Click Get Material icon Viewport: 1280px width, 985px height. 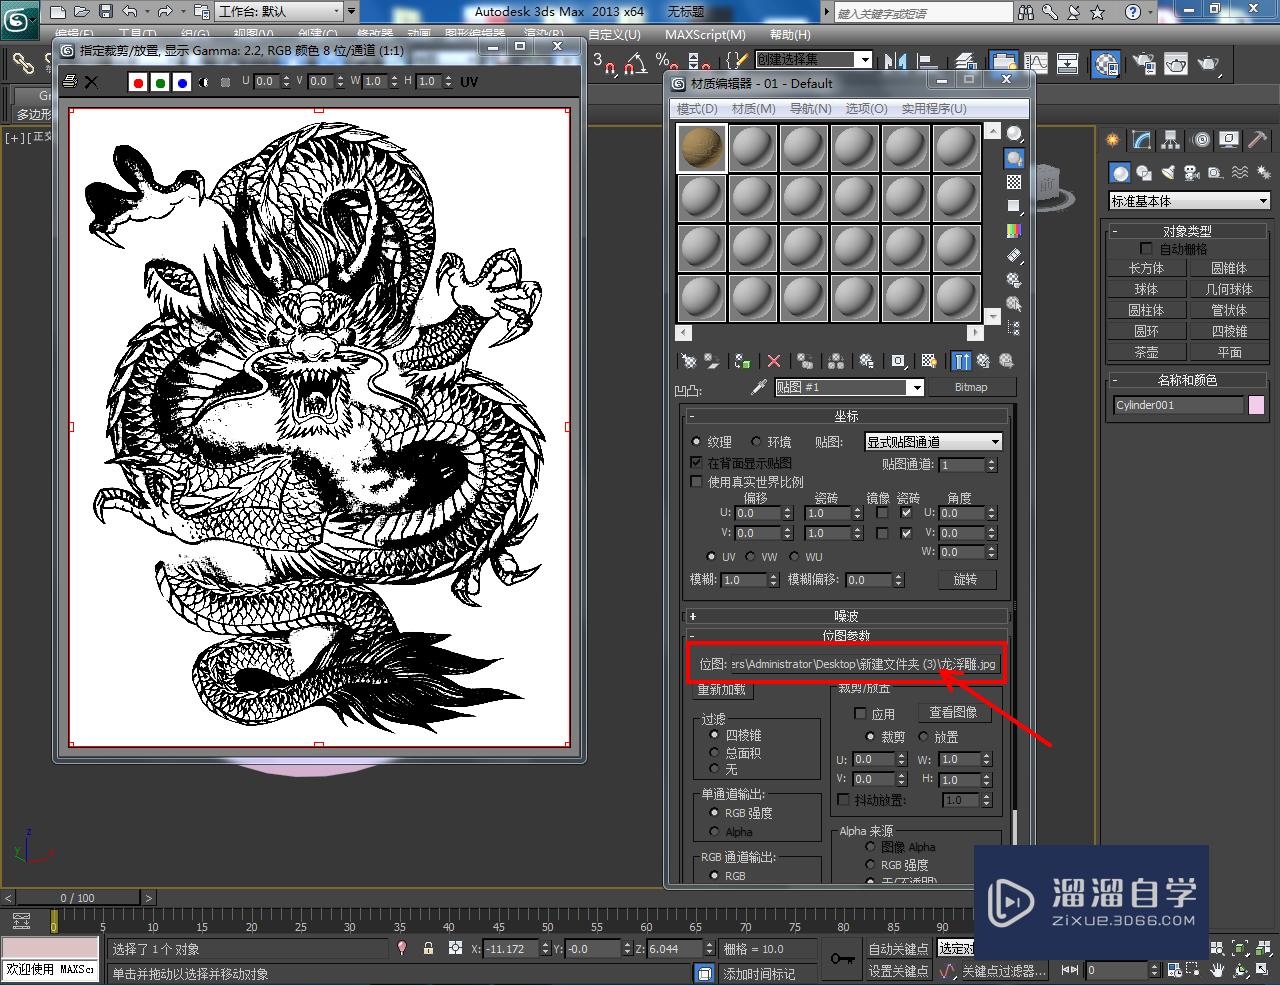coord(688,361)
